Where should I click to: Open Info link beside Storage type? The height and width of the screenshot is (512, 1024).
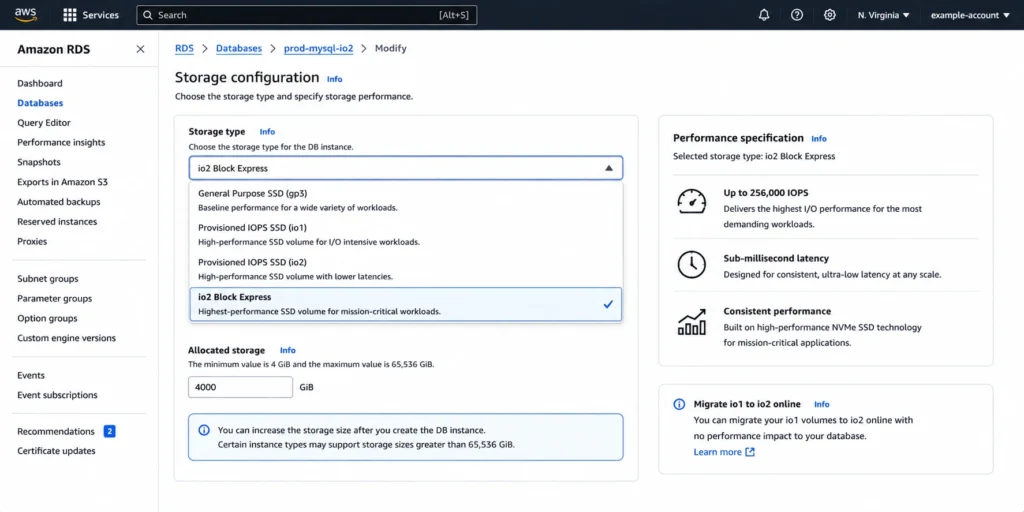click(267, 132)
